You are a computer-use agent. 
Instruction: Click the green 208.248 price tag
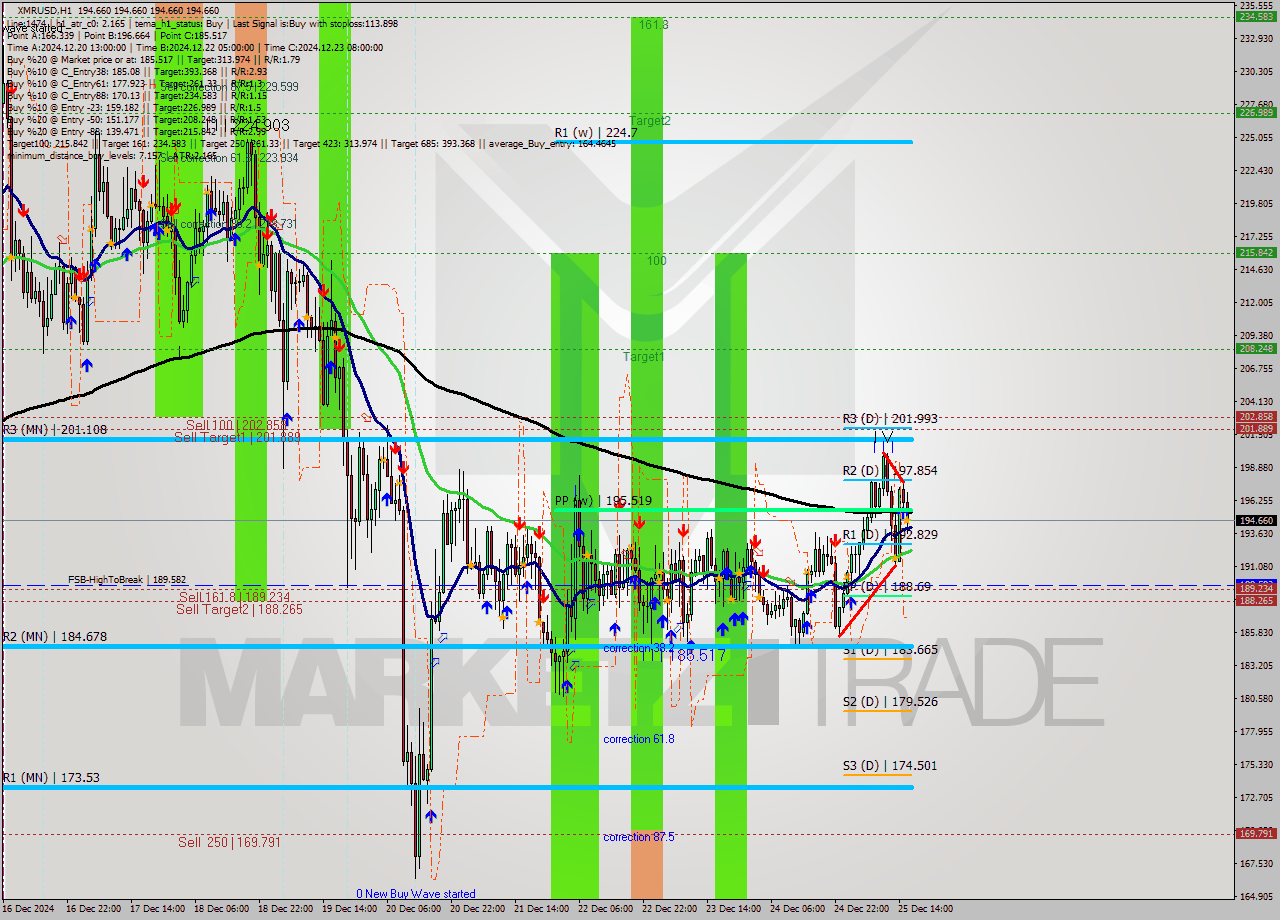coord(1257,348)
